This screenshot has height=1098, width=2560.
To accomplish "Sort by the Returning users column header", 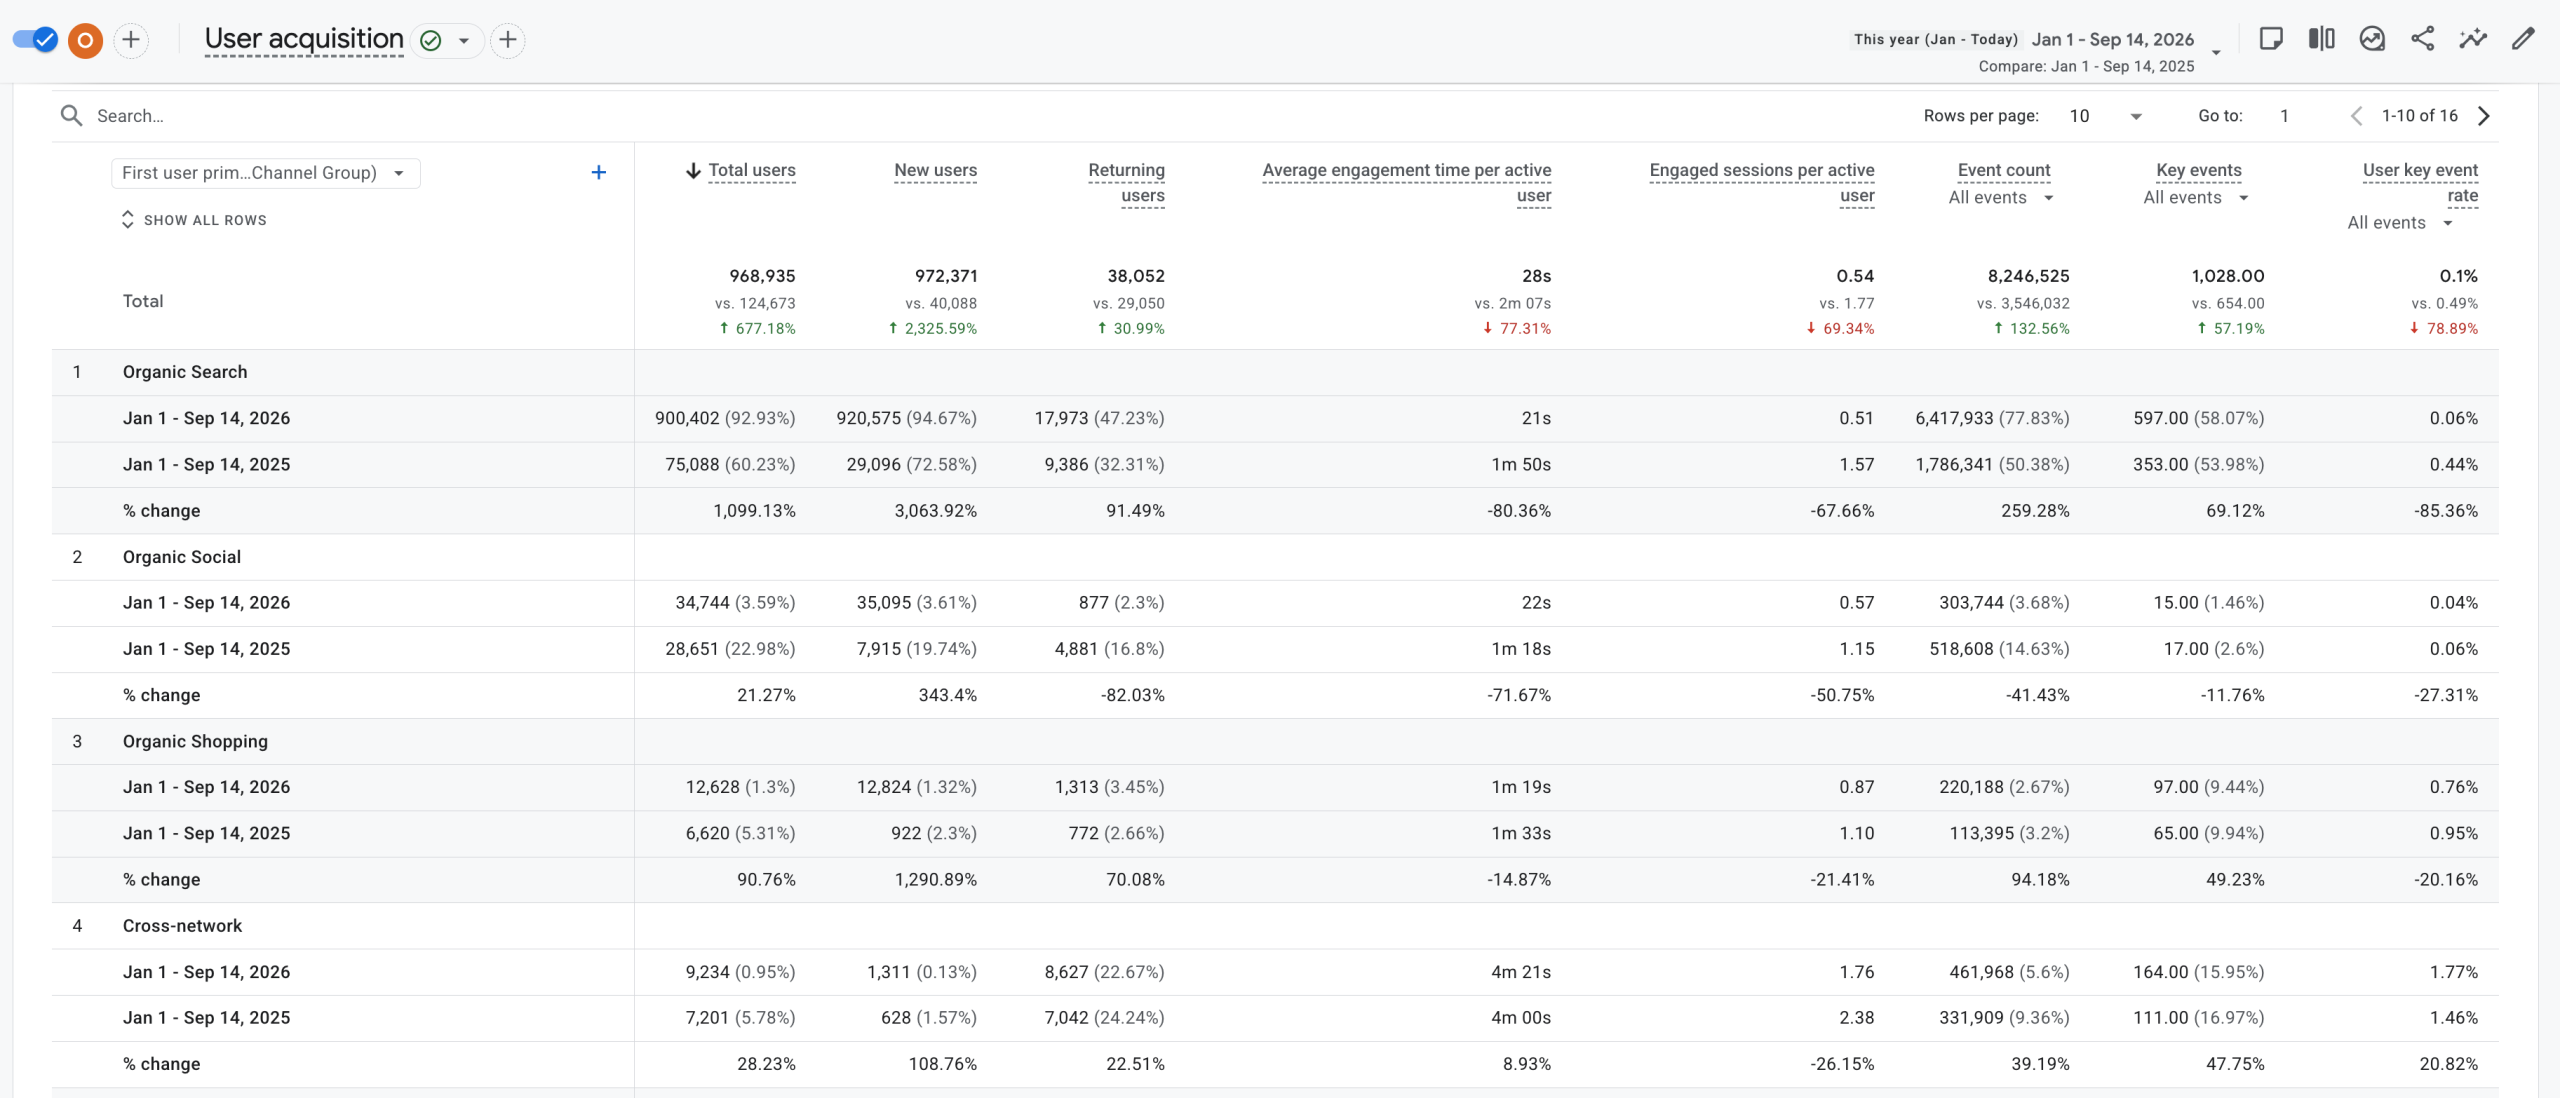I will [1126, 183].
